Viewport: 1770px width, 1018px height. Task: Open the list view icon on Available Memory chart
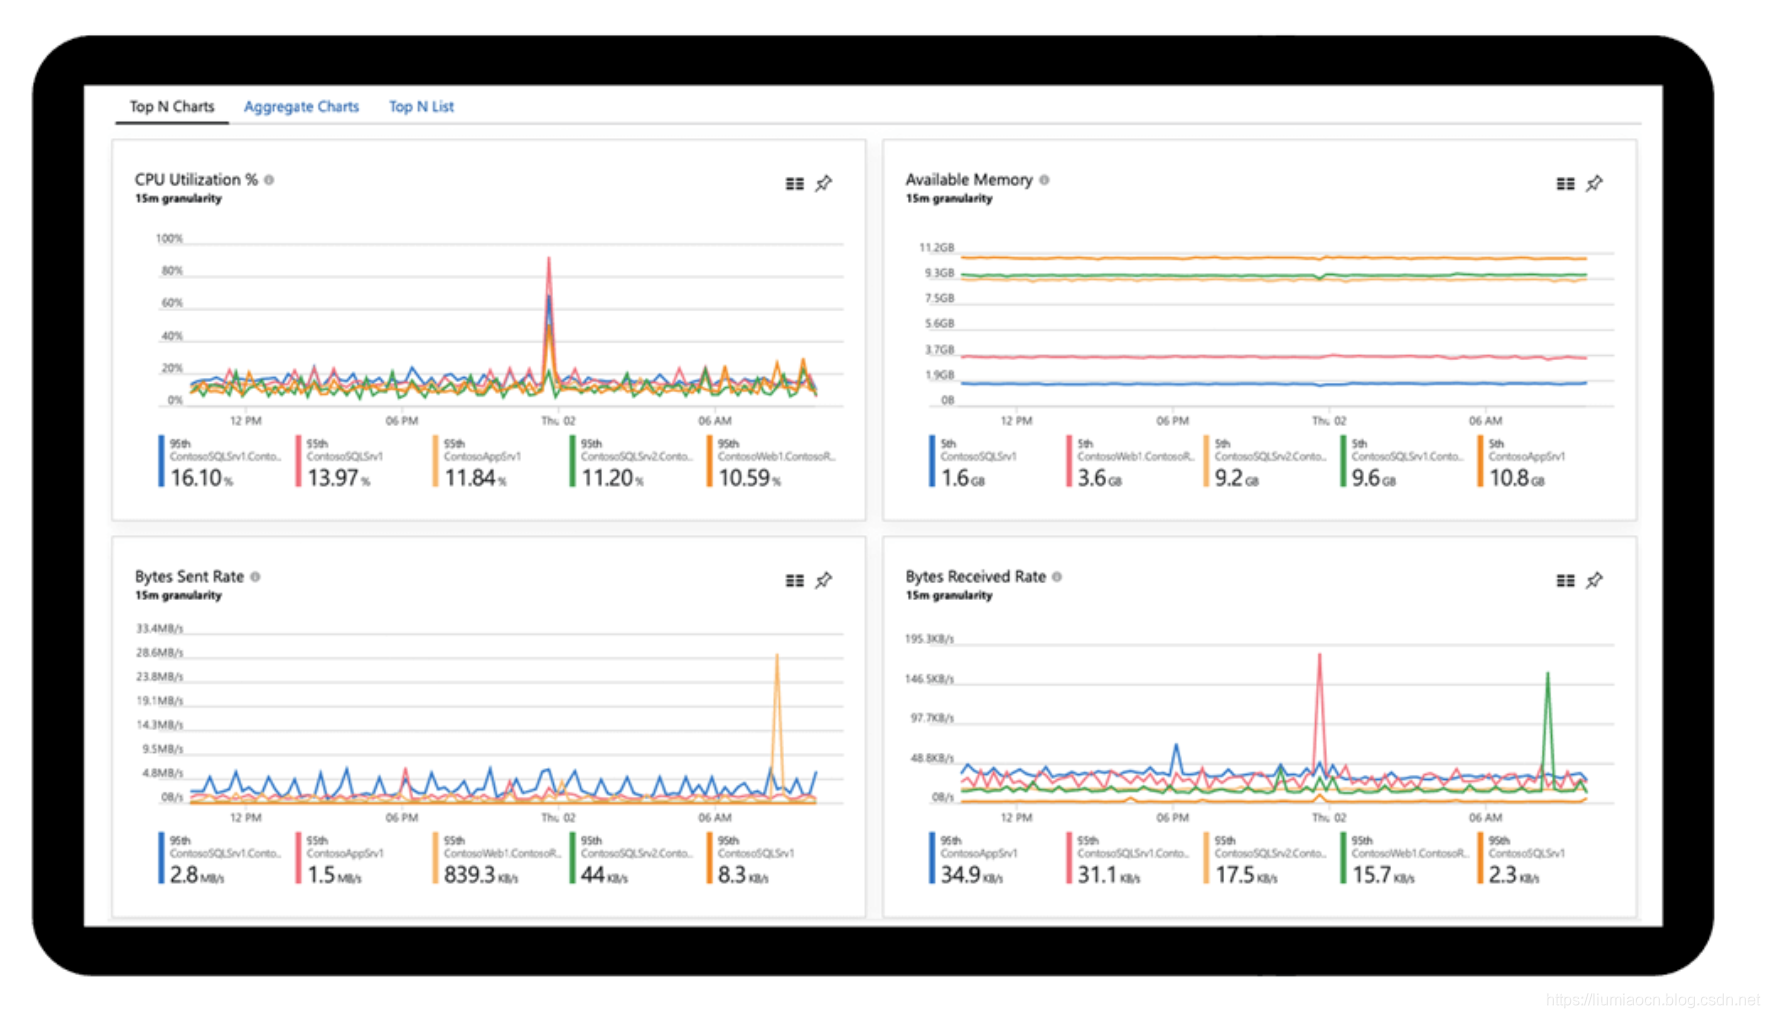click(1566, 184)
